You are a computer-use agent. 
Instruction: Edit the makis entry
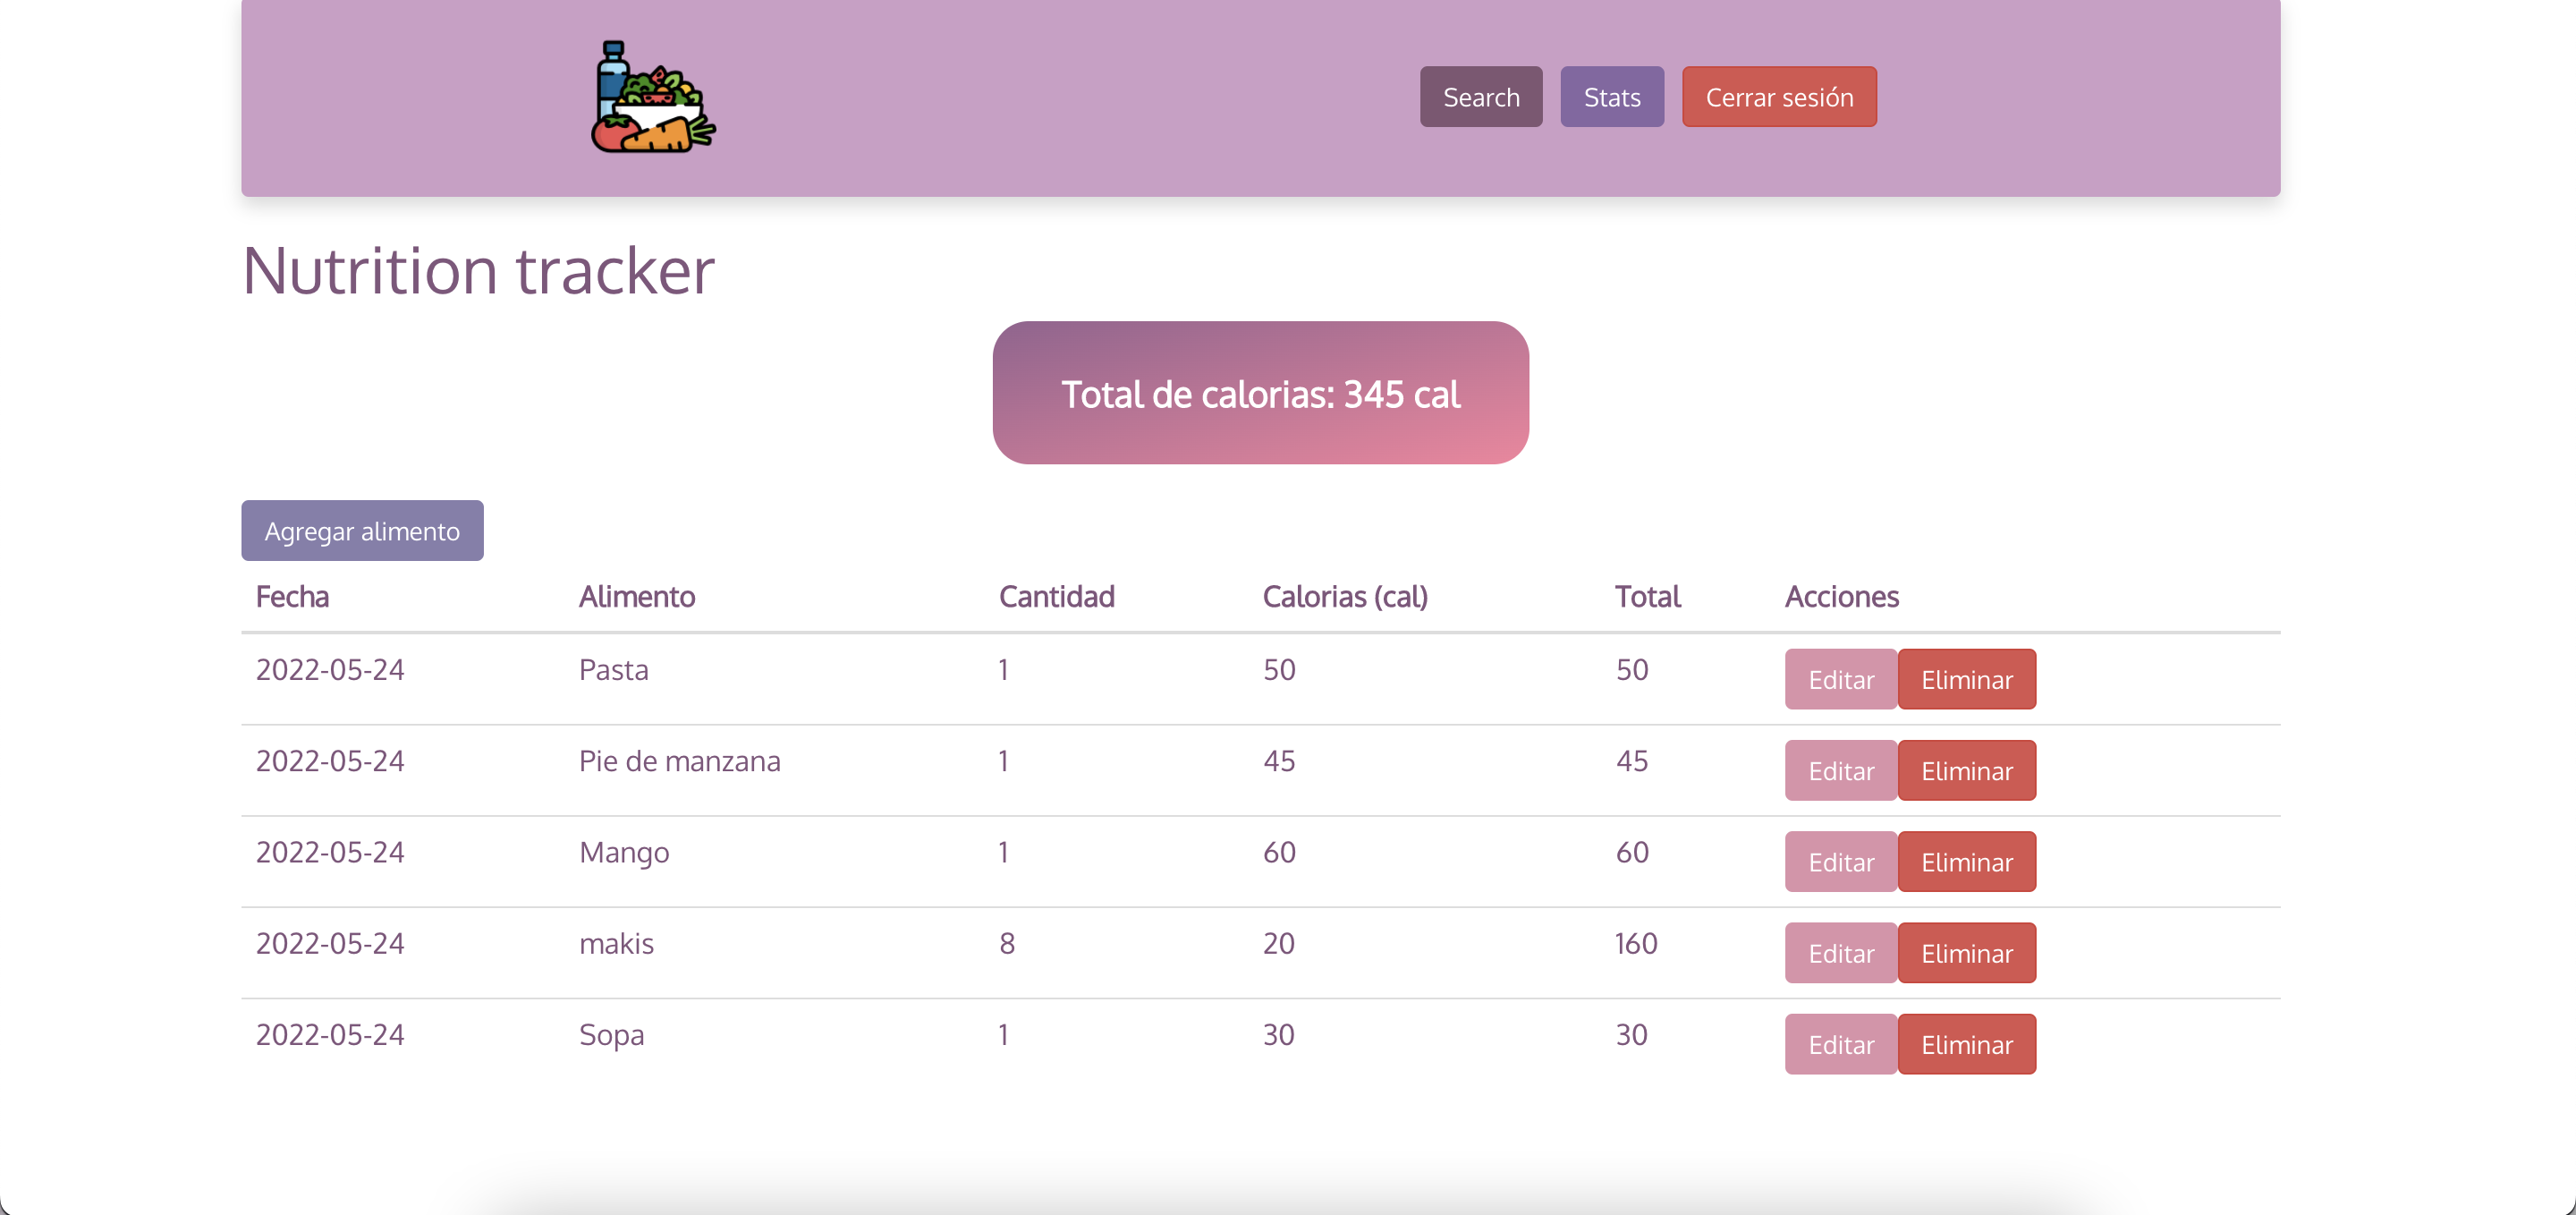pyautogui.click(x=1841, y=953)
